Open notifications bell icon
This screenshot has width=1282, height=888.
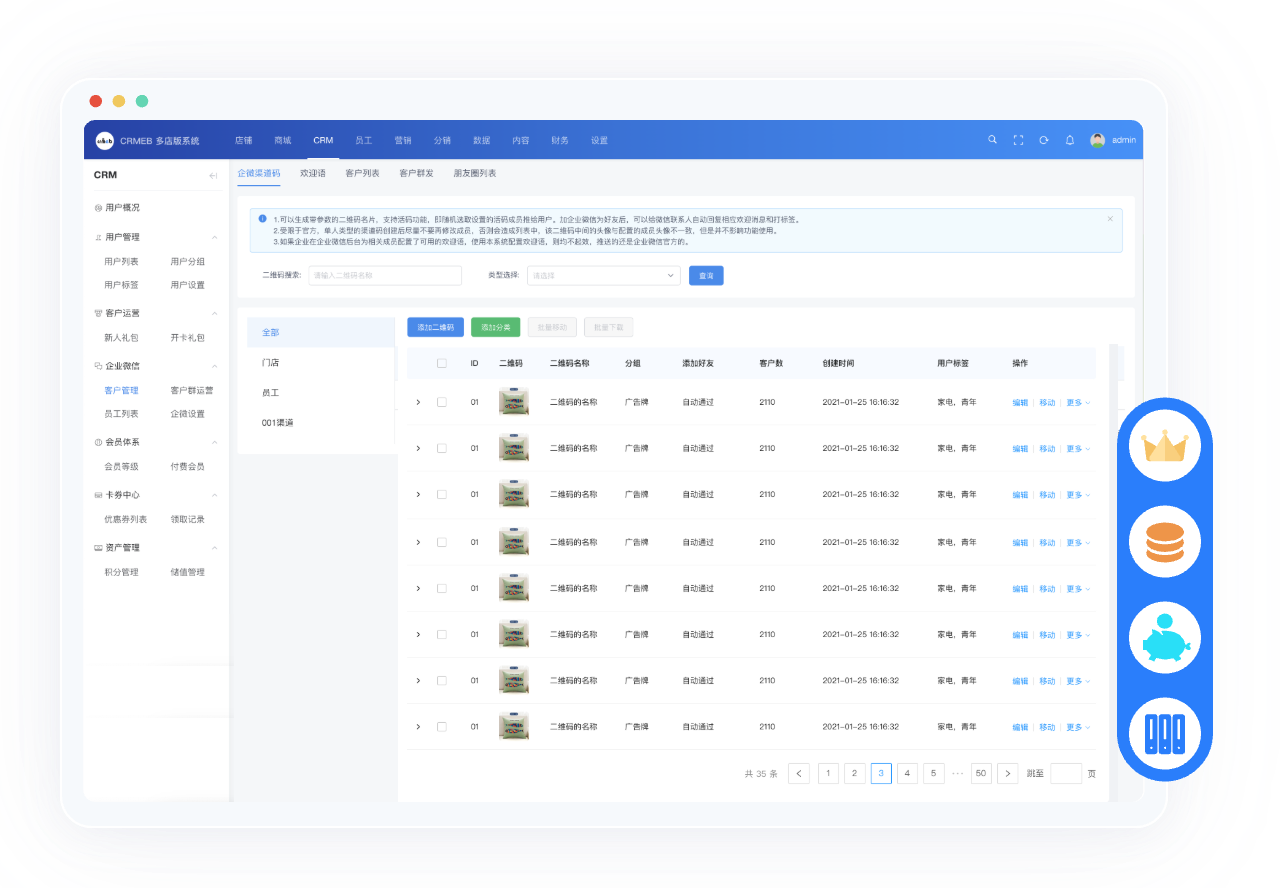point(1069,140)
